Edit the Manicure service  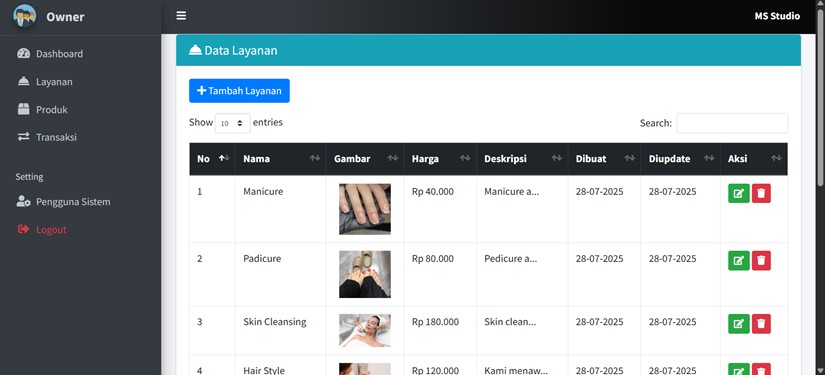[739, 193]
